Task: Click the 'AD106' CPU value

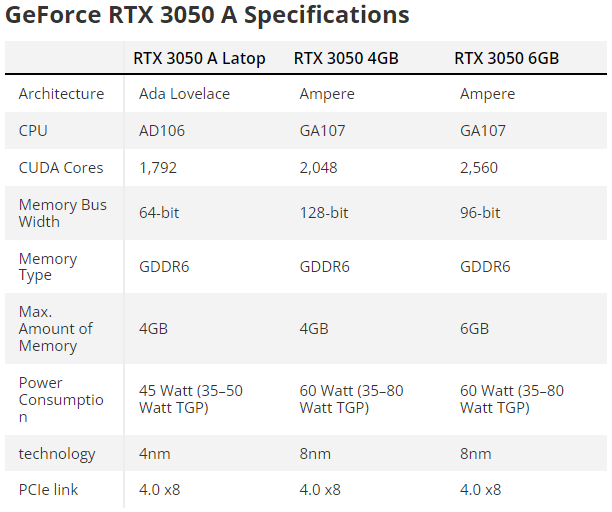Action: 162,131
